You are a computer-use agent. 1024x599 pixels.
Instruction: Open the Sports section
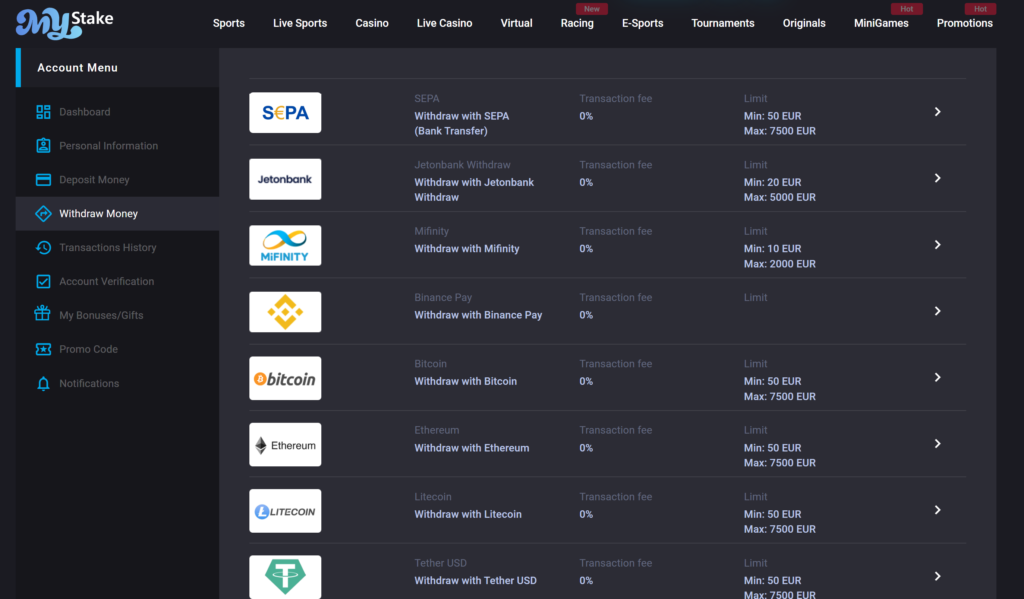click(x=229, y=24)
